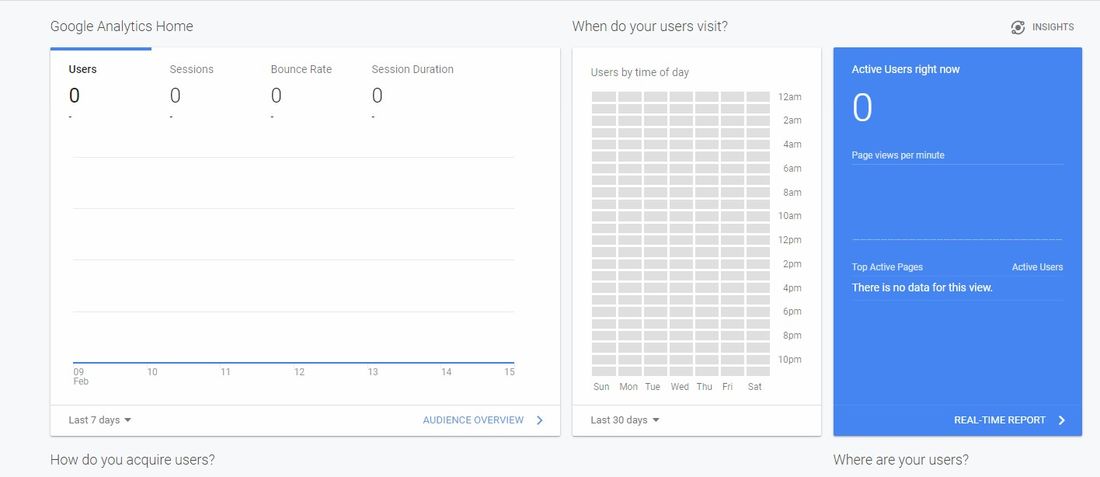
Task: Click the 12am label on heatmap
Action: pos(790,97)
